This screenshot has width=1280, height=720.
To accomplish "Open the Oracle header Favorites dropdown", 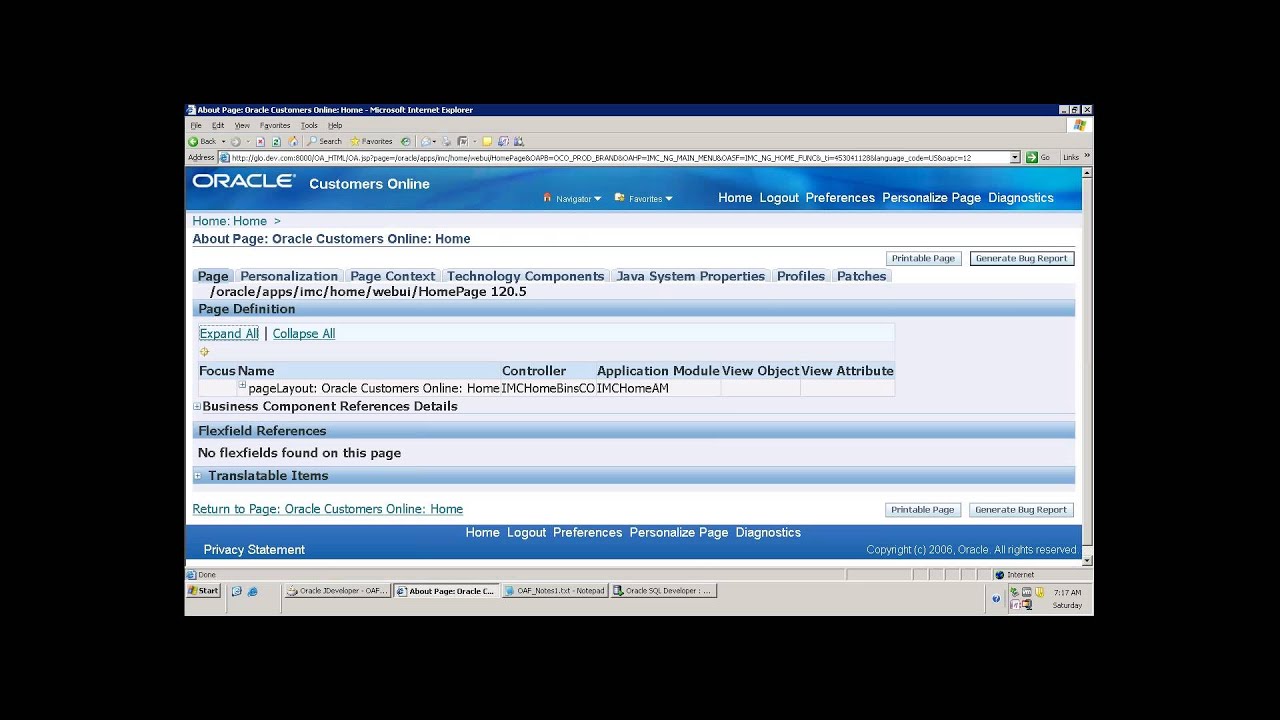I will (x=644, y=198).
